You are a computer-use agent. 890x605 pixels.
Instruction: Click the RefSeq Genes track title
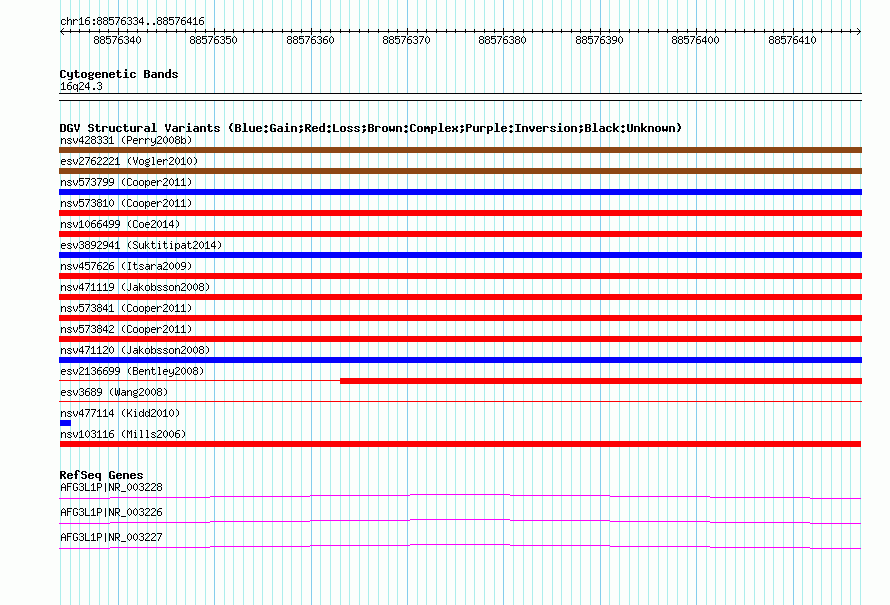click(102, 475)
